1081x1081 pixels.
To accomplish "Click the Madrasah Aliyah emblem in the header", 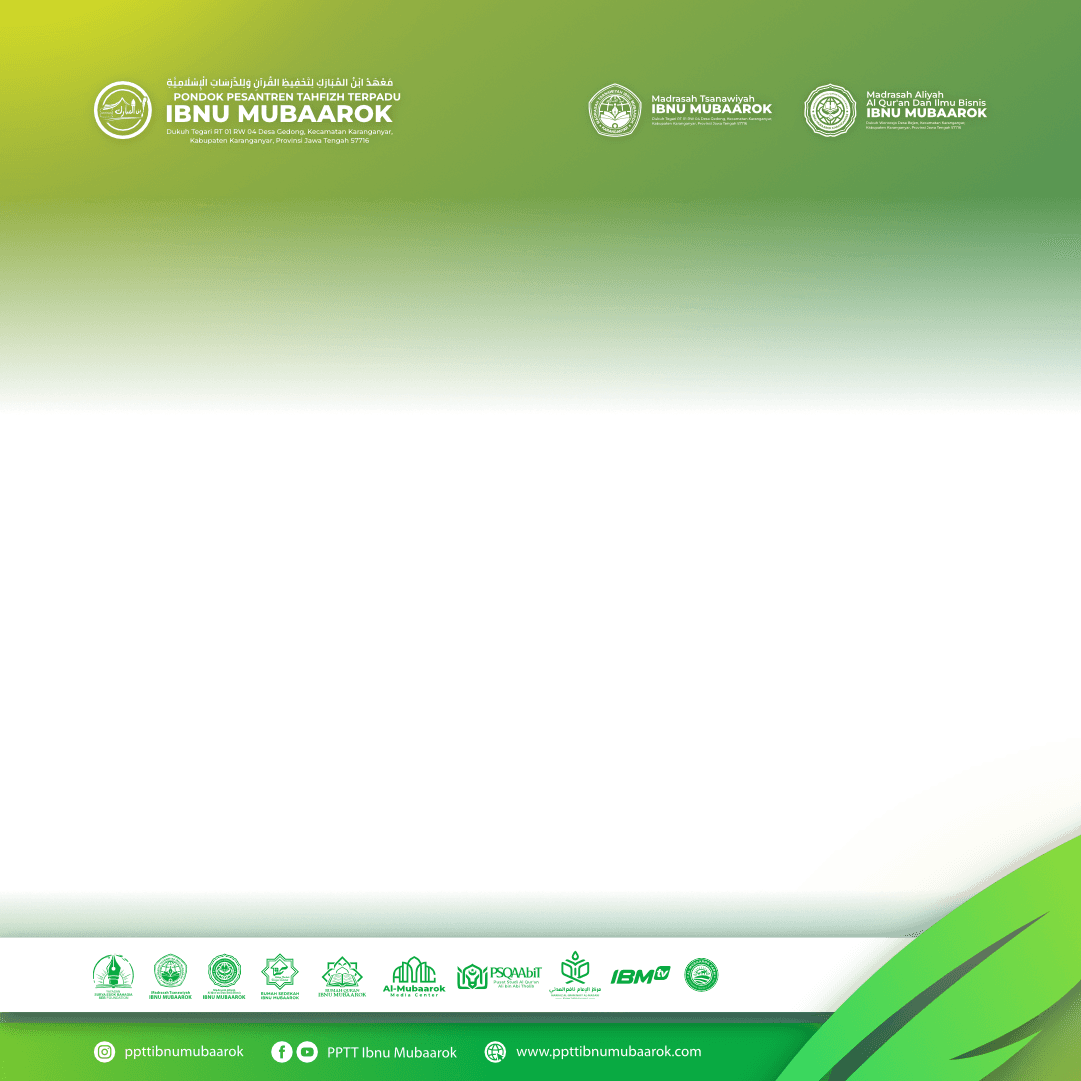I will pyautogui.click(x=830, y=110).
